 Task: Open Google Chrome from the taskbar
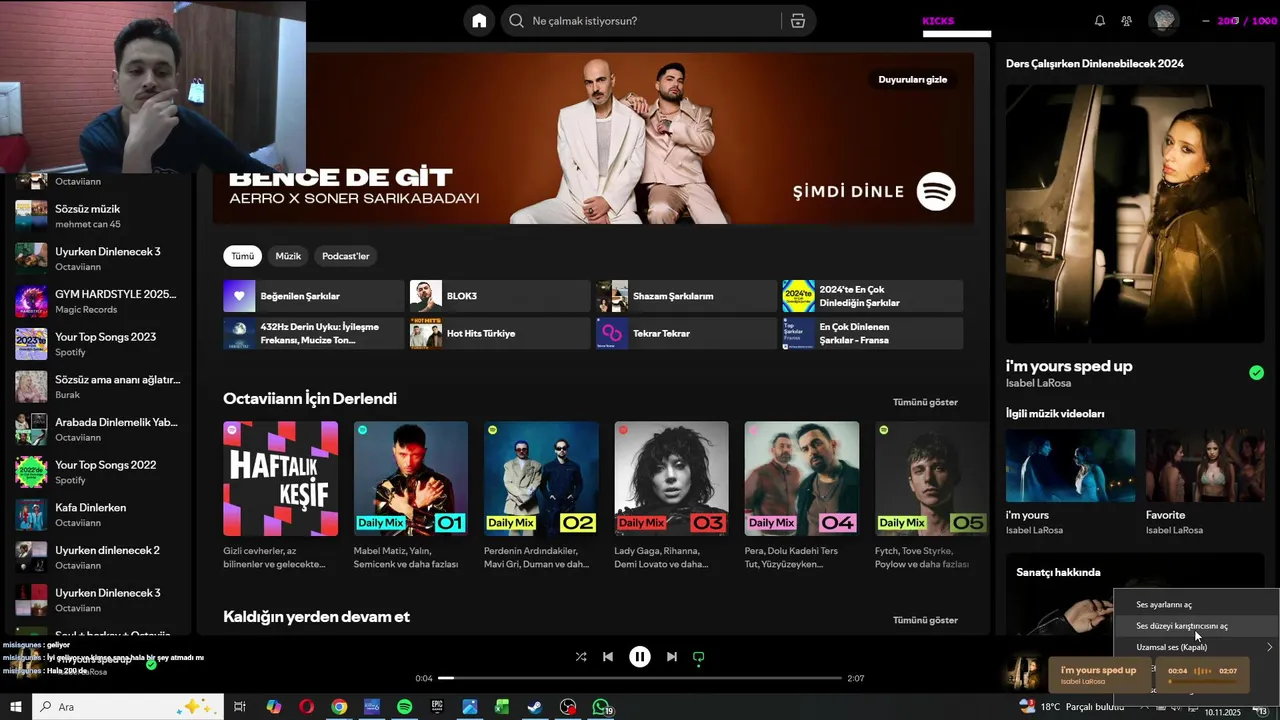click(x=339, y=707)
